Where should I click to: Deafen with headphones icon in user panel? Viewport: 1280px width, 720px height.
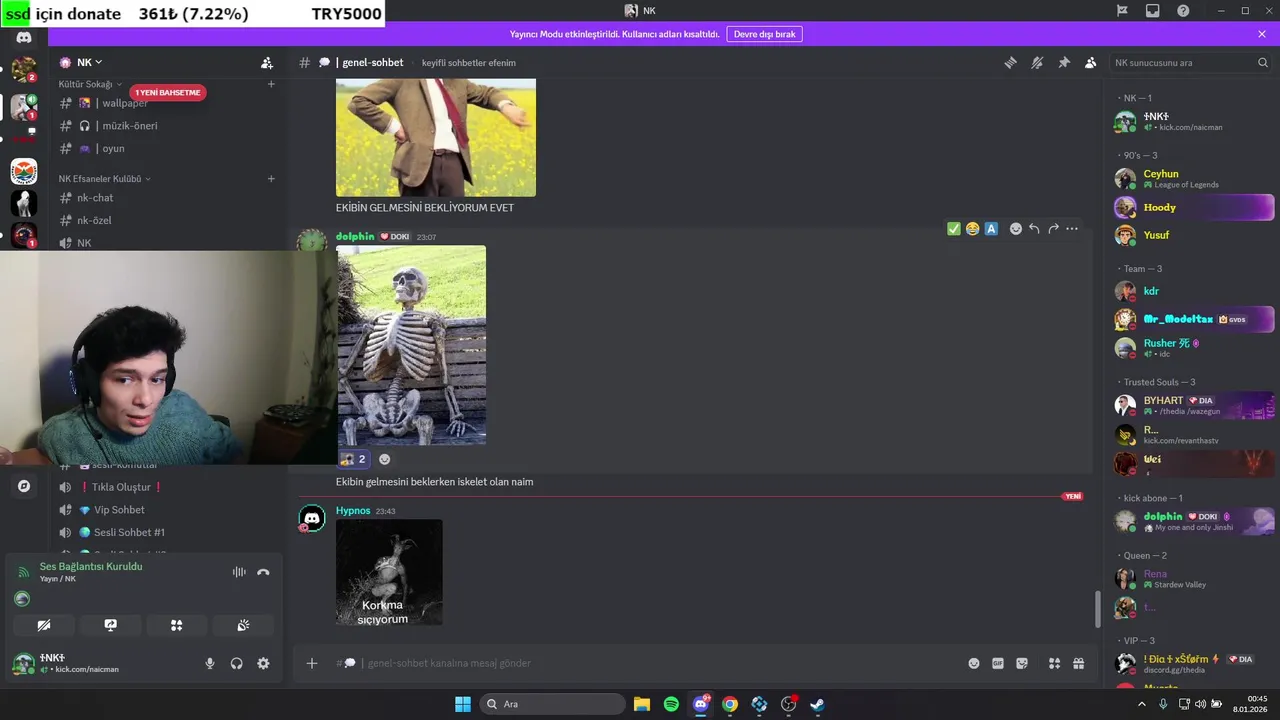click(237, 663)
